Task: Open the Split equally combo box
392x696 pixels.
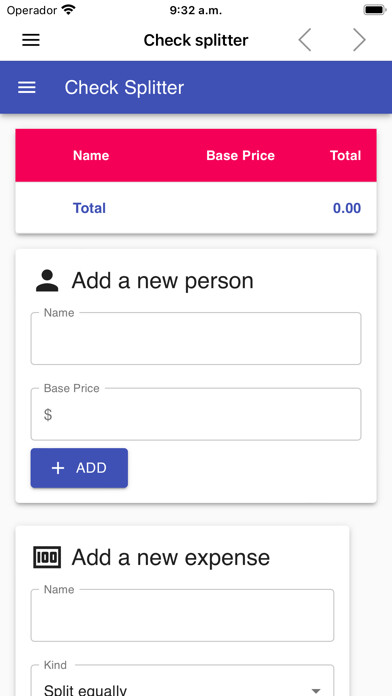Action: 182,680
